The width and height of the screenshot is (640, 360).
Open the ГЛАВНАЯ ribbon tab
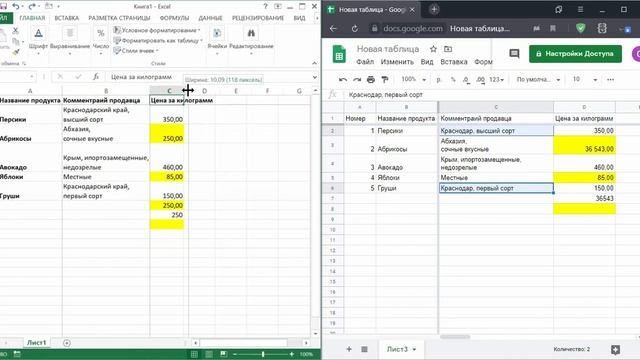[x=32, y=18]
